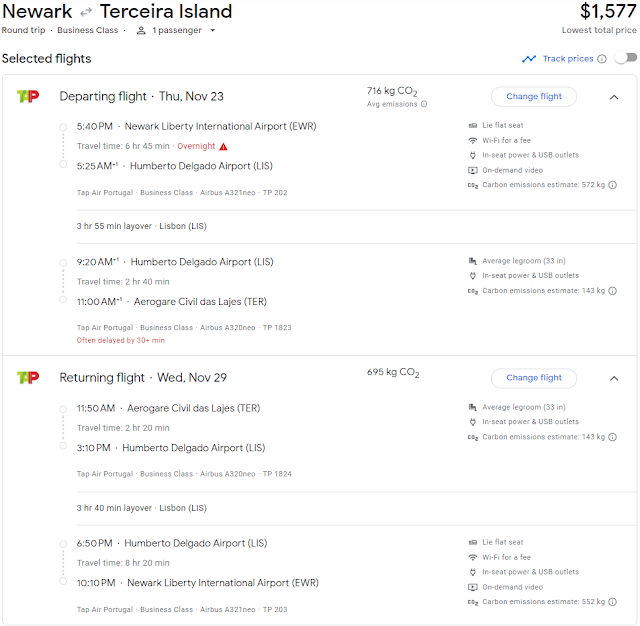Image resolution: width=640 pixels, height=626 pixels.
Task: Click the Track prices label
Action: pos(568,59)
